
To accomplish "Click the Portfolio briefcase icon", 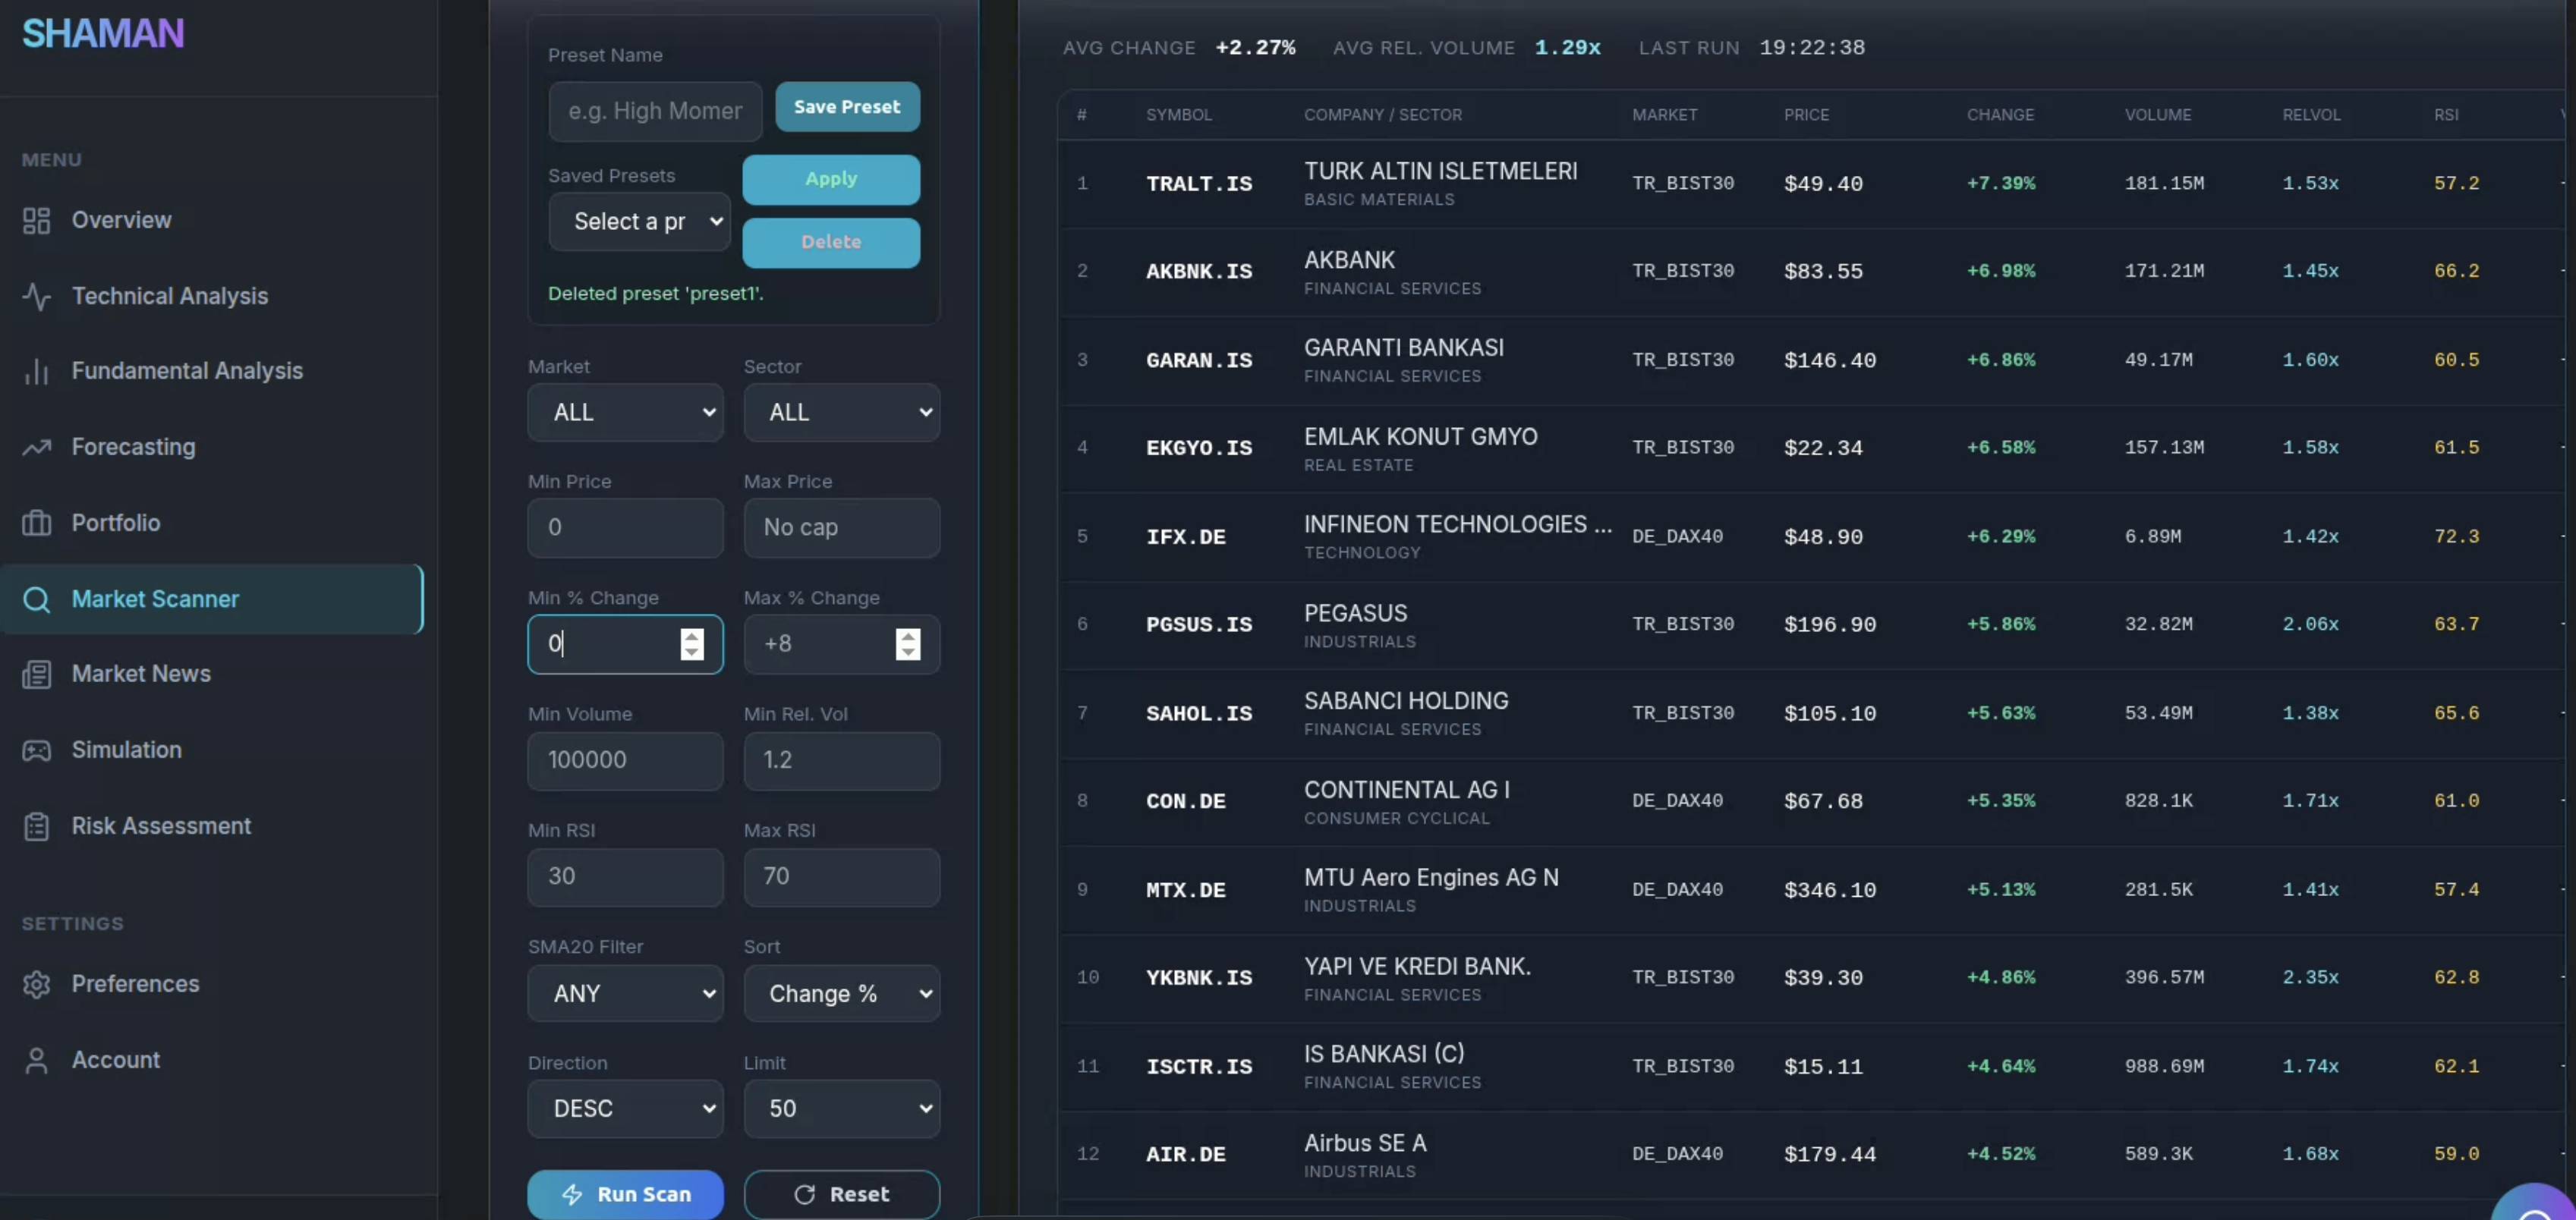I will click(36, 523).
